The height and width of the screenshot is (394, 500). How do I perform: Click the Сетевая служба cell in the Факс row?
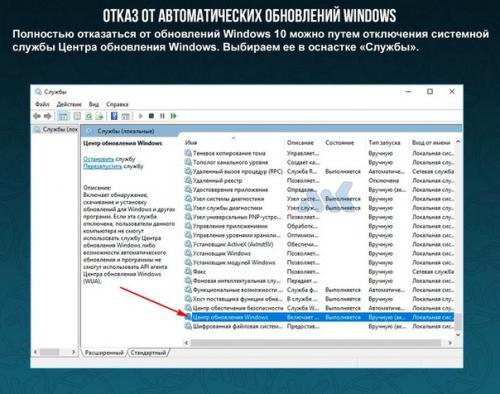[433, 271]
